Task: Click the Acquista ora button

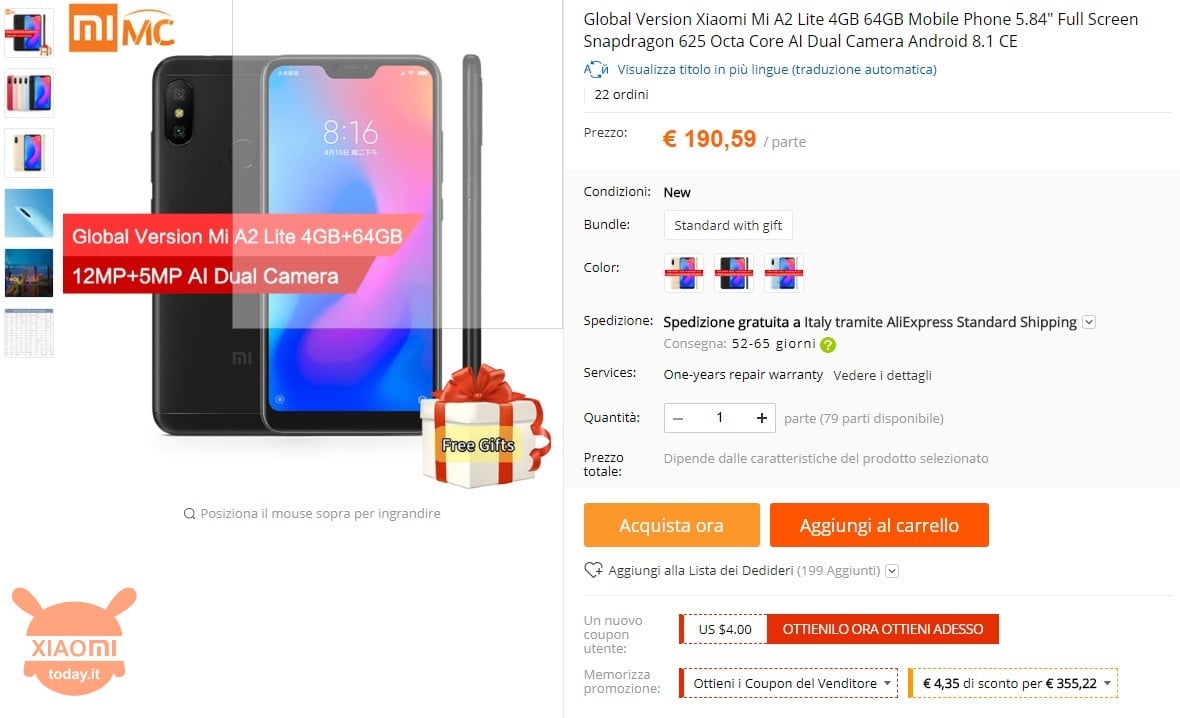Action: [671, 525]
